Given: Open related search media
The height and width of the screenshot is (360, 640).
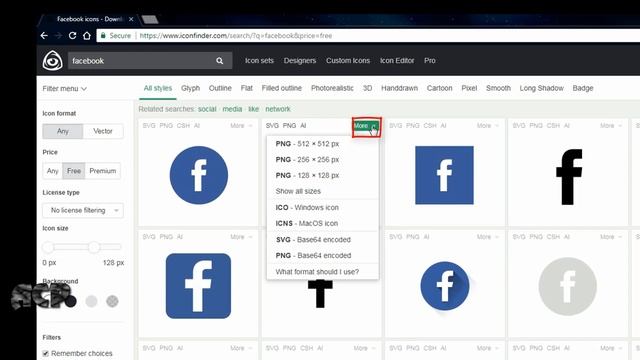Looking at the screenshot, I should click(232, 109).
